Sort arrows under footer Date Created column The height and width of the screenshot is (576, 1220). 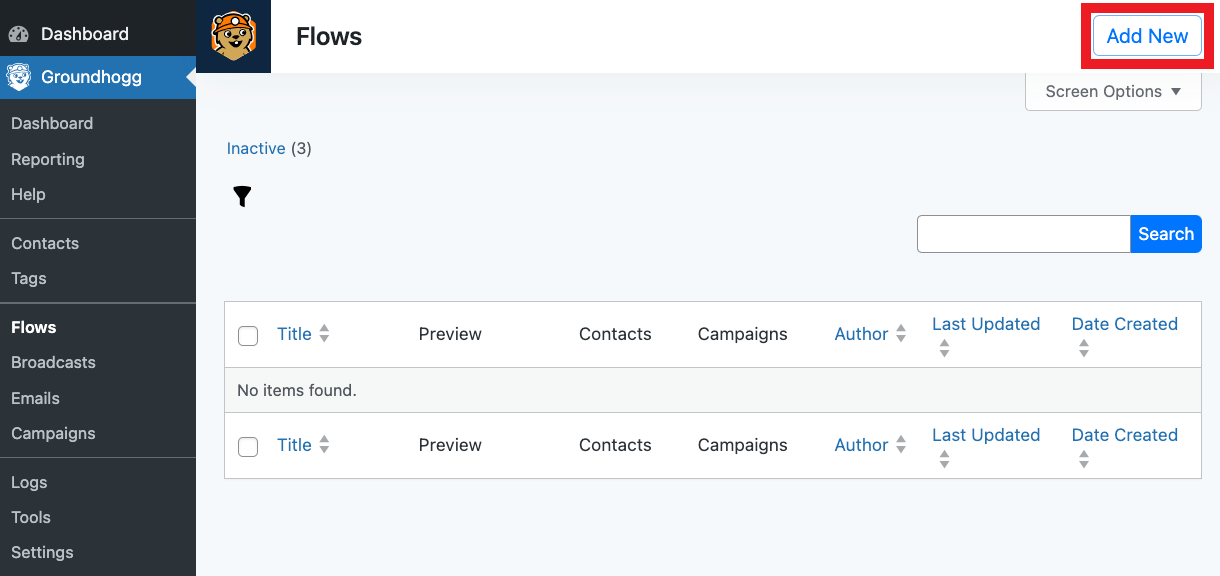click(1084, 459)
